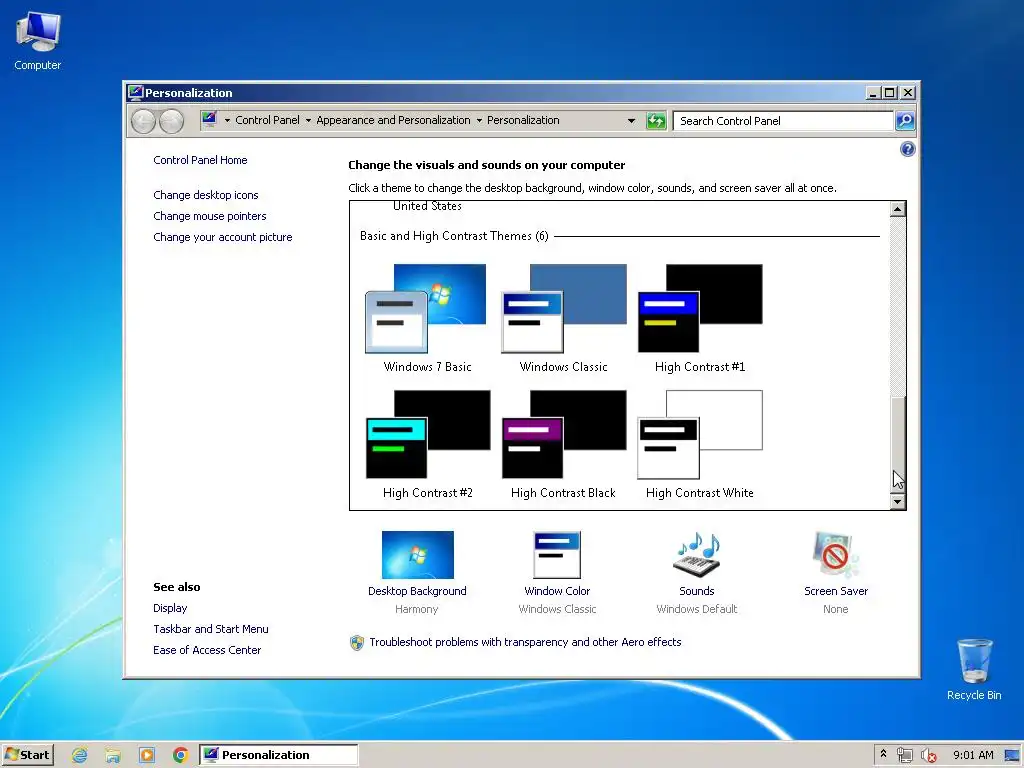This screenshot has height=768, width=1024.
Task: Click the Personalization icon in address bar
Action: click(209, 120)
